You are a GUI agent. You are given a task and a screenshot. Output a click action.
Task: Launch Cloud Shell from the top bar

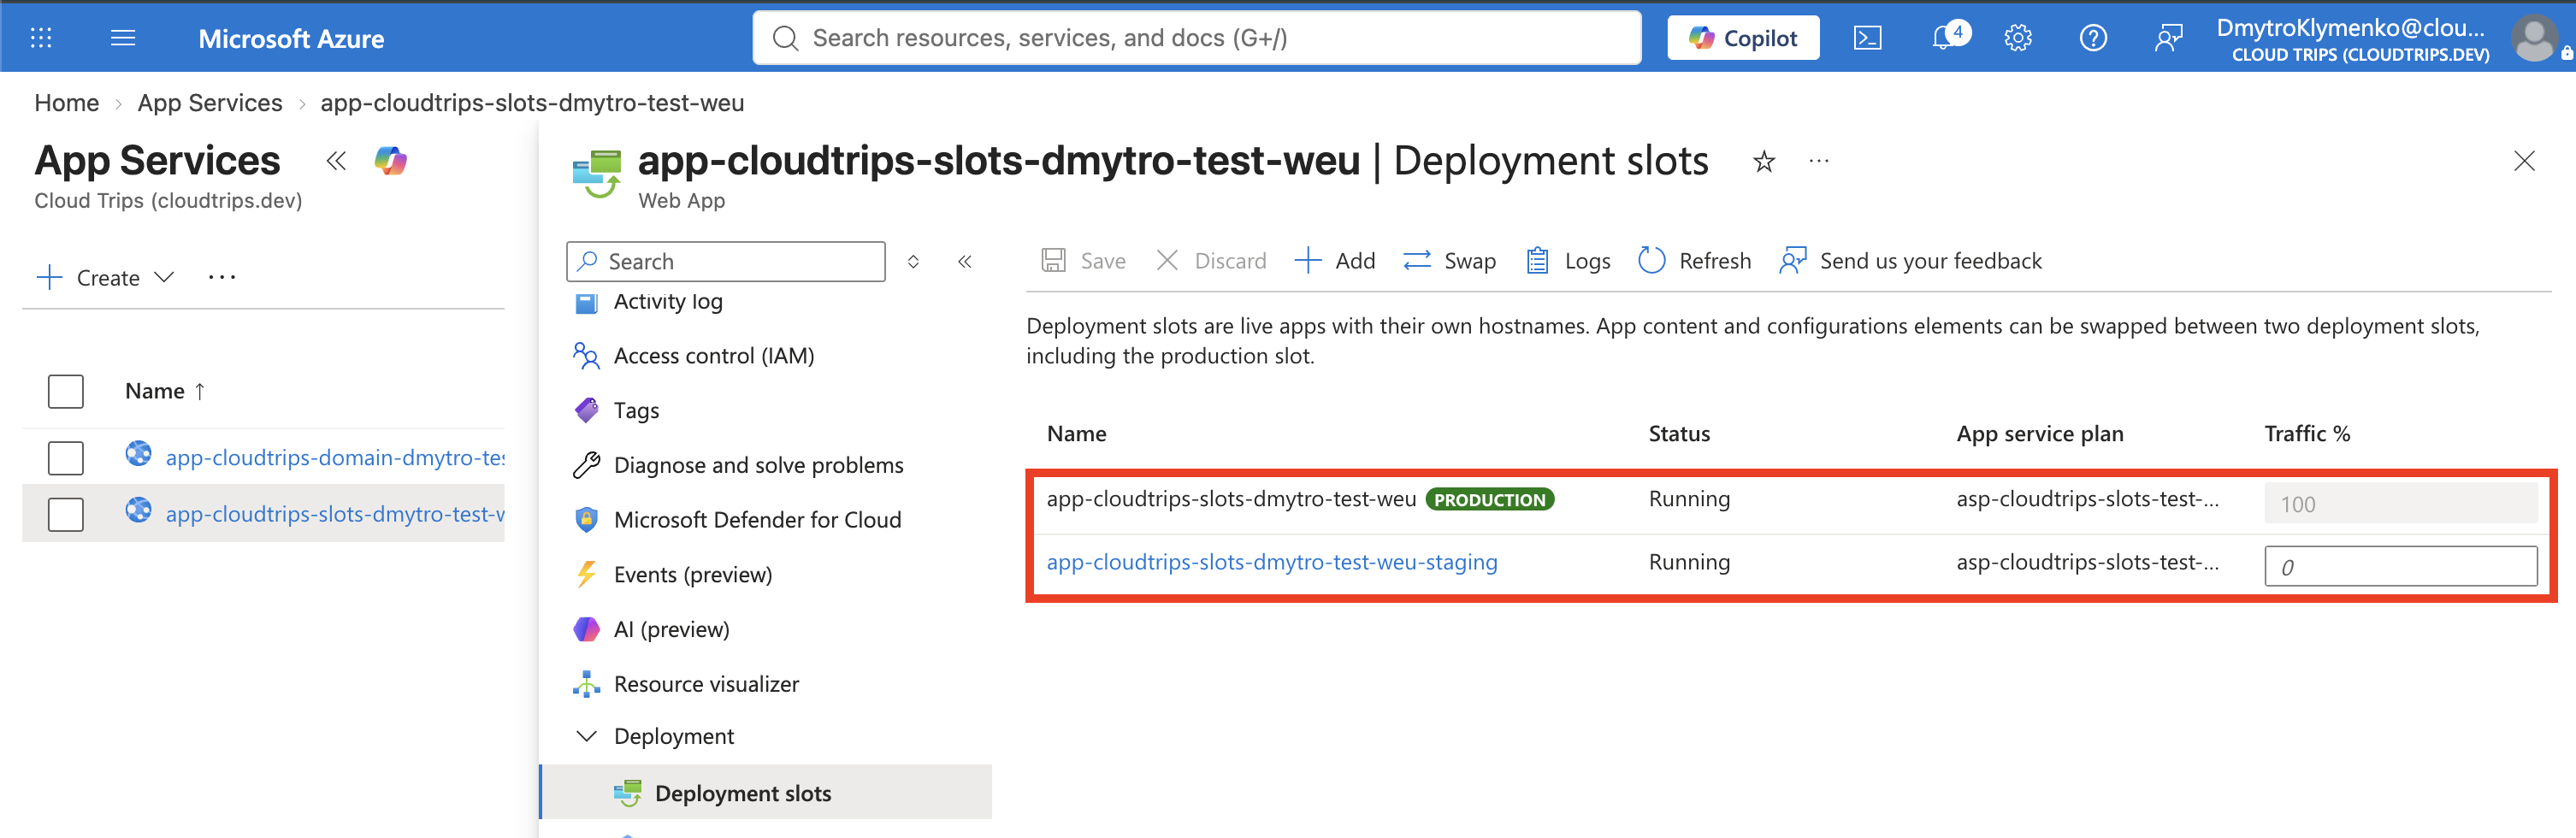[x=1867, y=38]
